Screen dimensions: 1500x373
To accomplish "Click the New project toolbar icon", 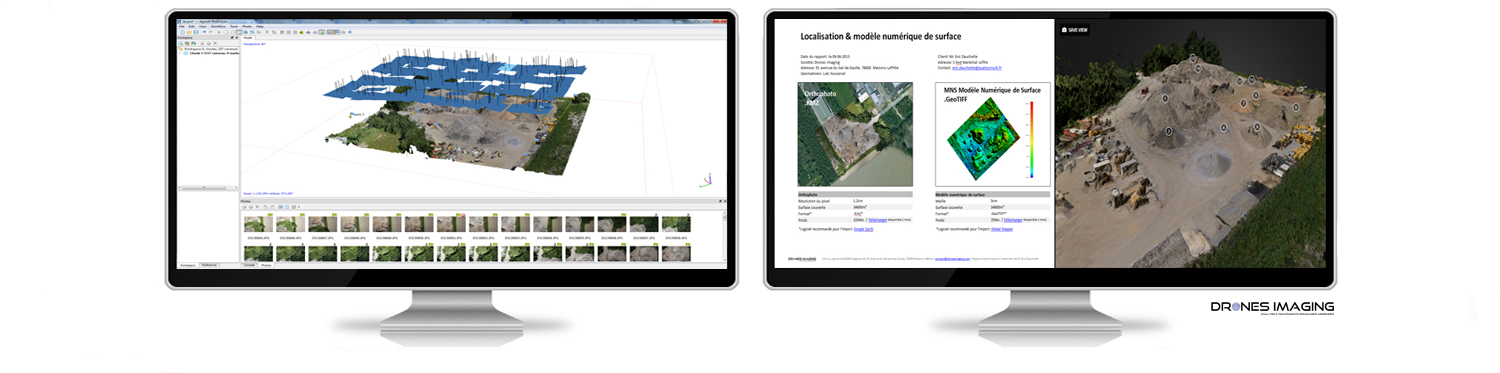I will click(182, 32).
